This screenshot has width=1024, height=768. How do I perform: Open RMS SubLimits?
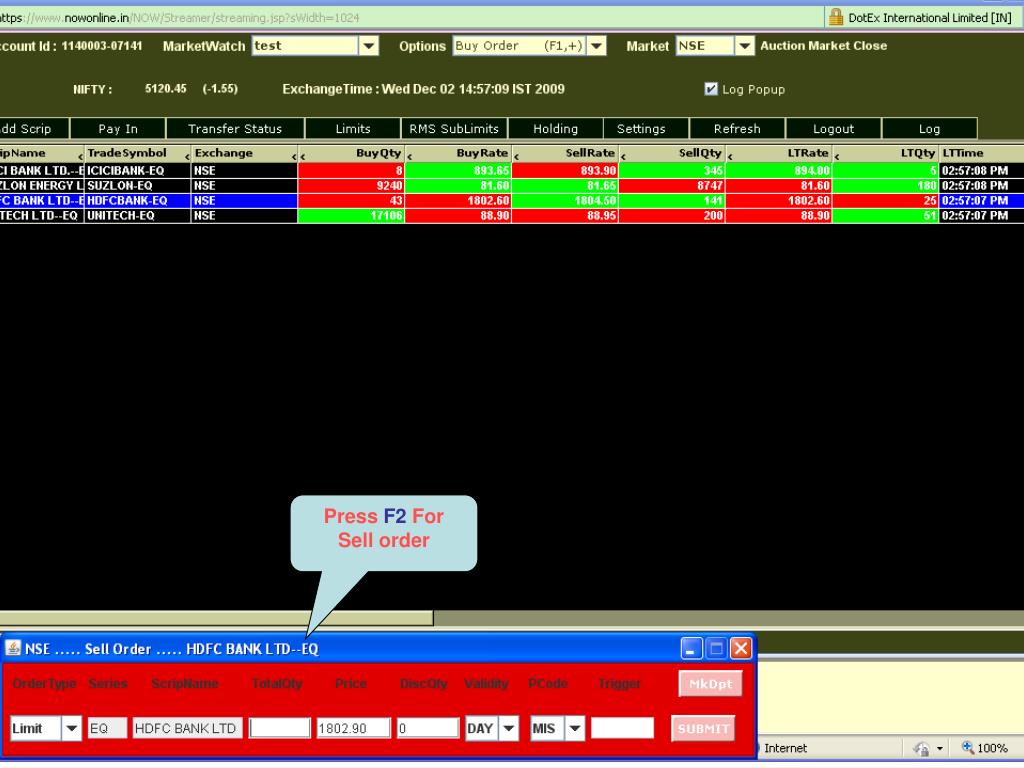coord(454,129)
